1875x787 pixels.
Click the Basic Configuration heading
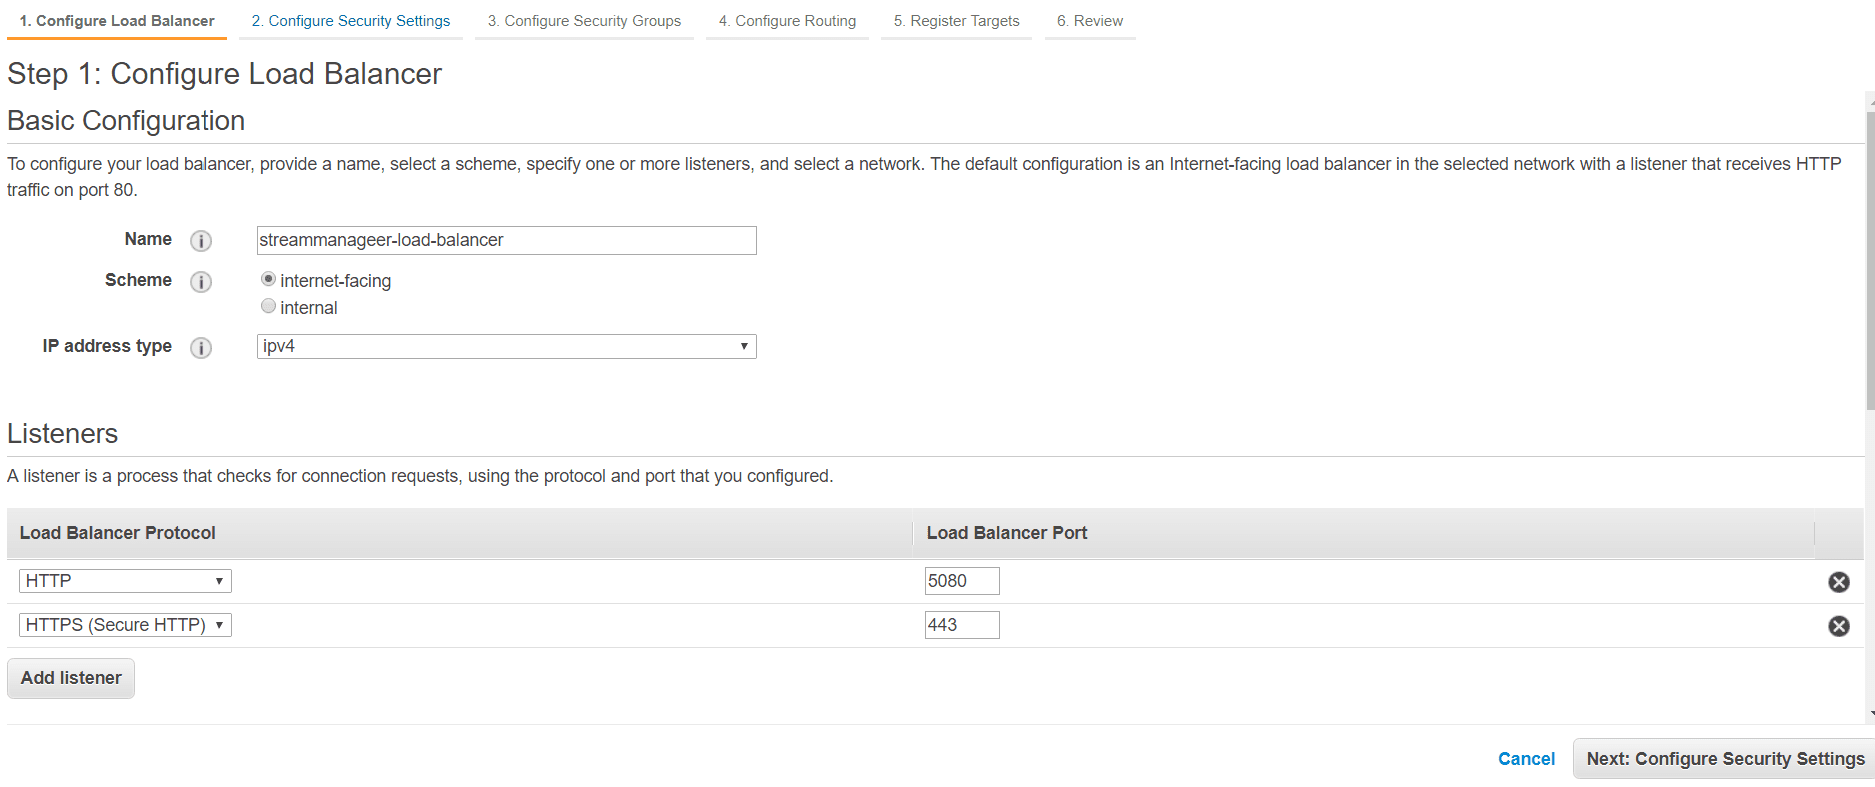pyautogui.click(x=126, y=121)
